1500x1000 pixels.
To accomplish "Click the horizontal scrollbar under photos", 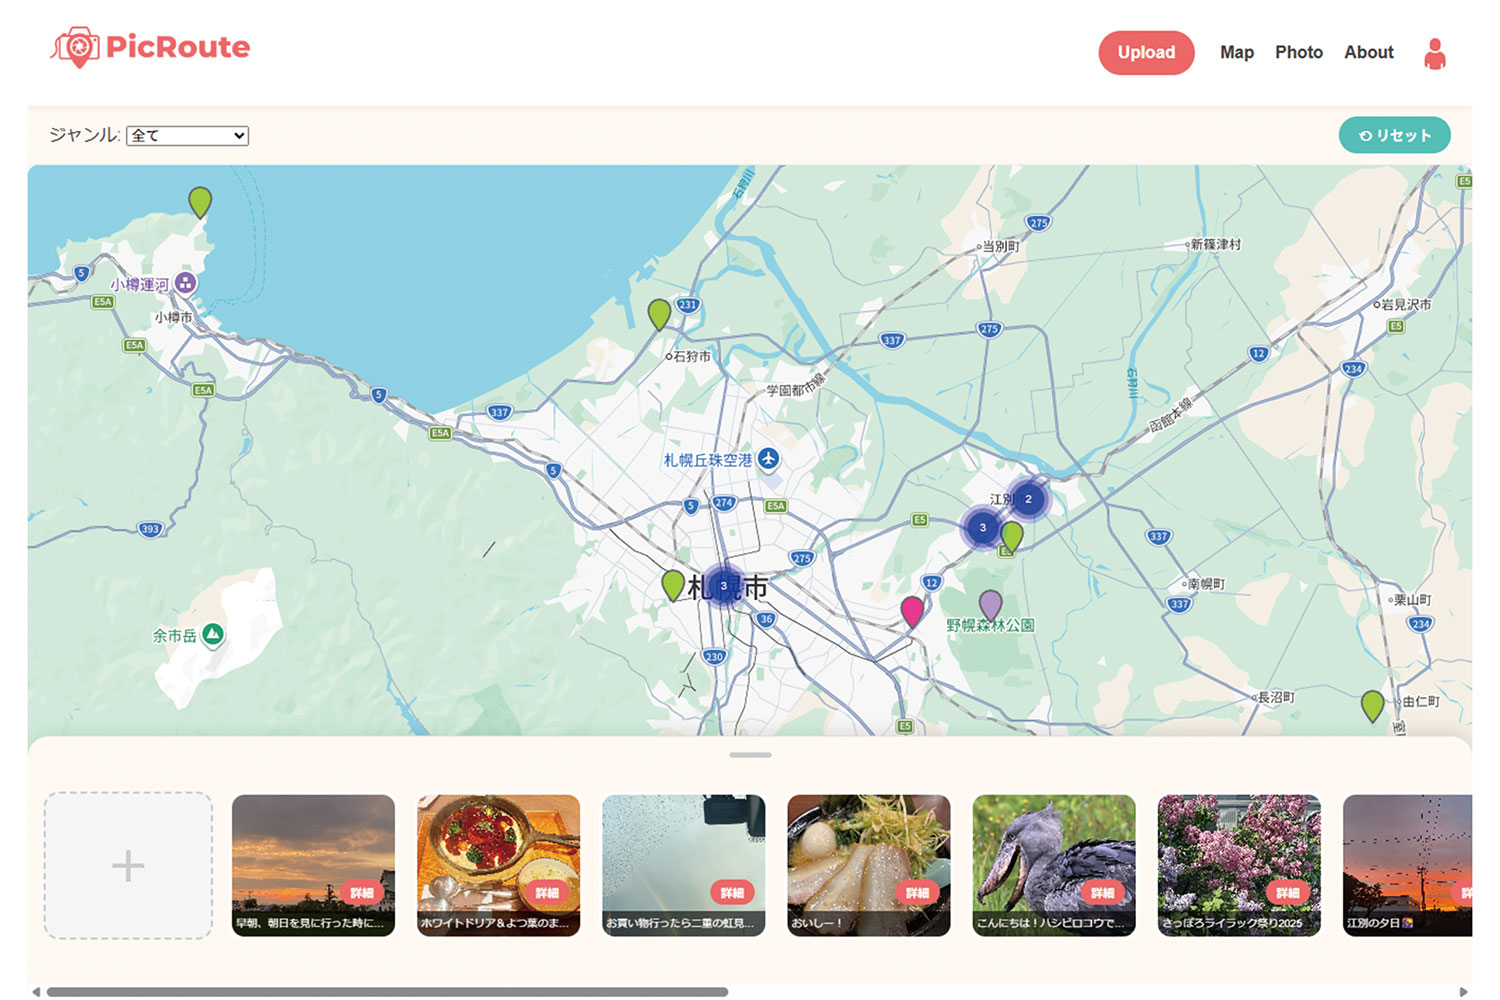I will tap(387, 992).
